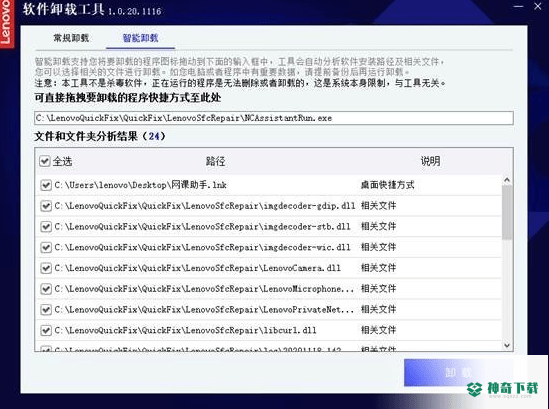
Task: Switch to the 常规卸载 tab
Action: pyautogui.click(x=71, y=38)
